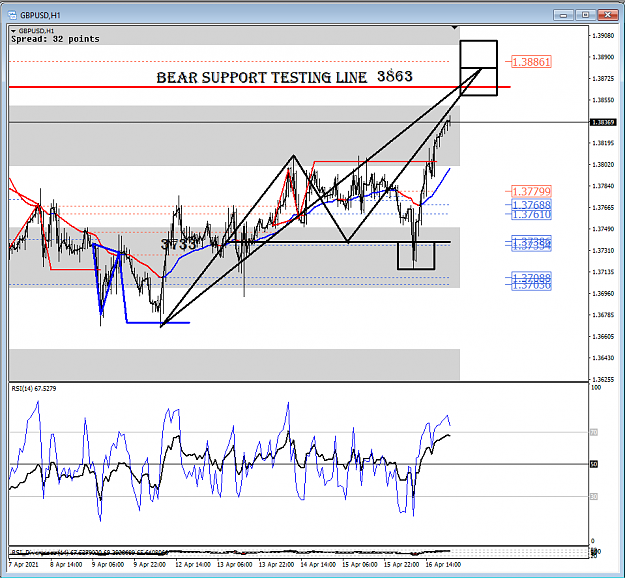The height and width of the screenshot is (579, 625).
Task: Click the 1.37840 price axis value
Action: 603,186
